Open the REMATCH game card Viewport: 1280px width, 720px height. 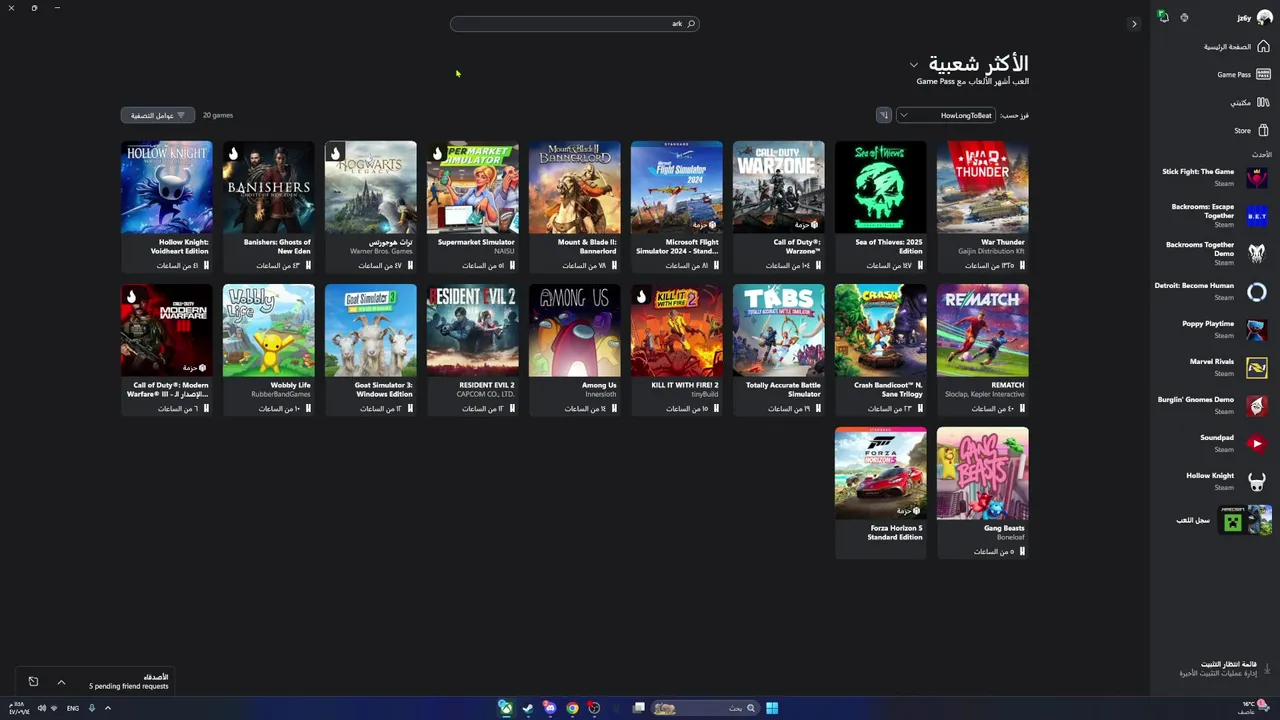pos(982,349)
